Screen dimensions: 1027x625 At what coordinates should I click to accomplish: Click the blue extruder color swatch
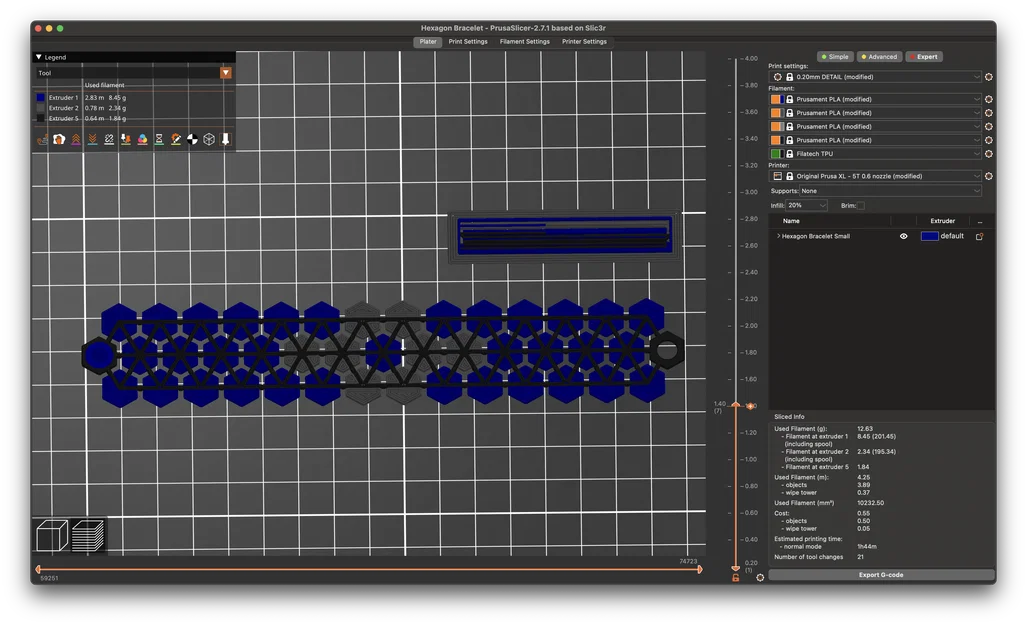[x=929, y=237]
